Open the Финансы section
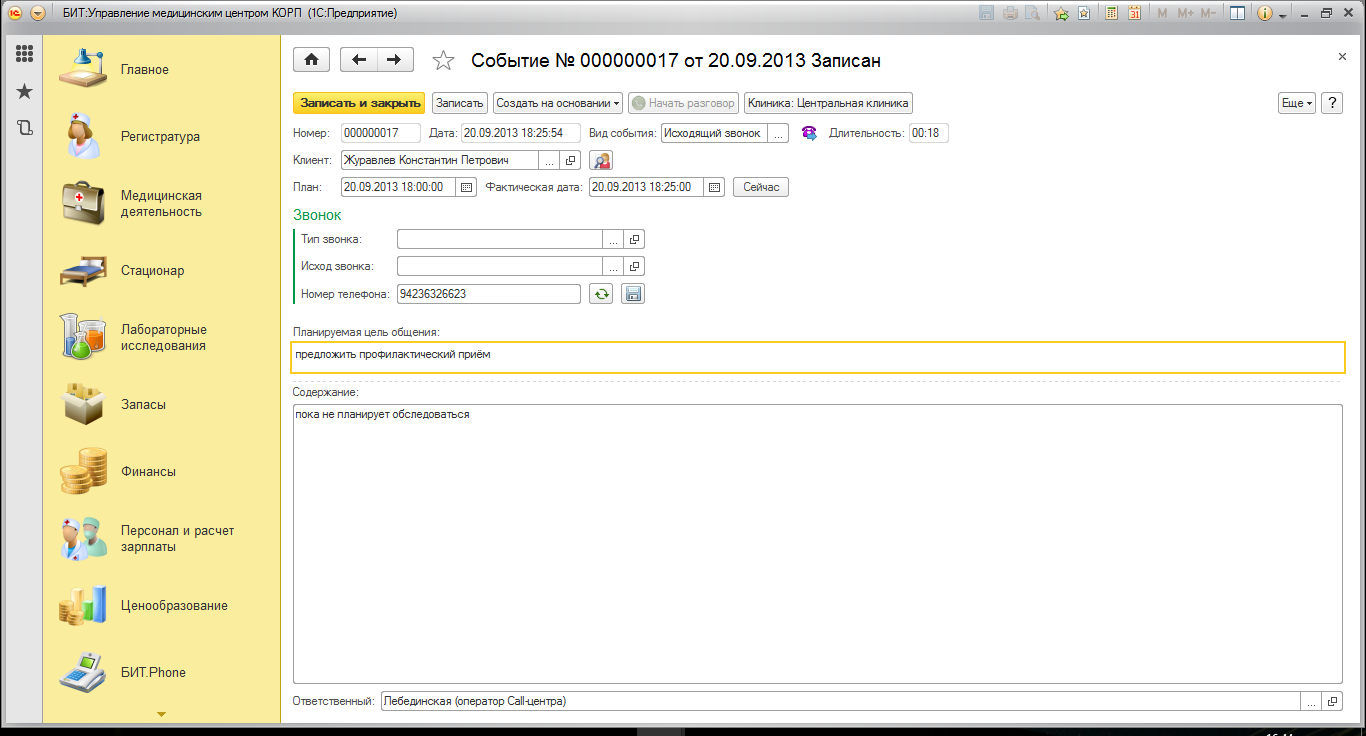1366x736 pixels. point(148,472)
